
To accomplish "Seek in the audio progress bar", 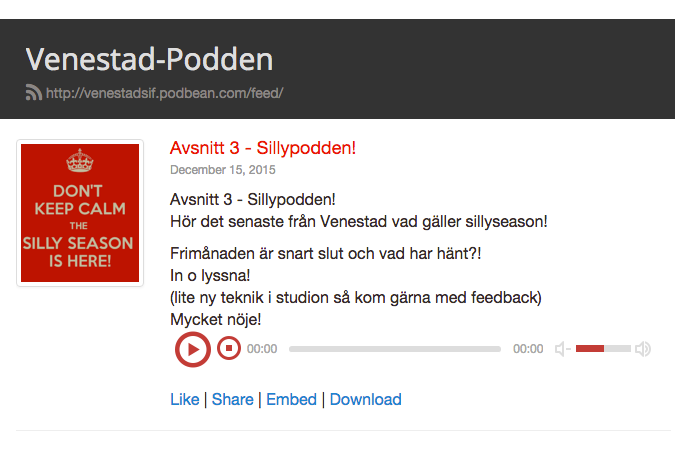I will 394,349.
